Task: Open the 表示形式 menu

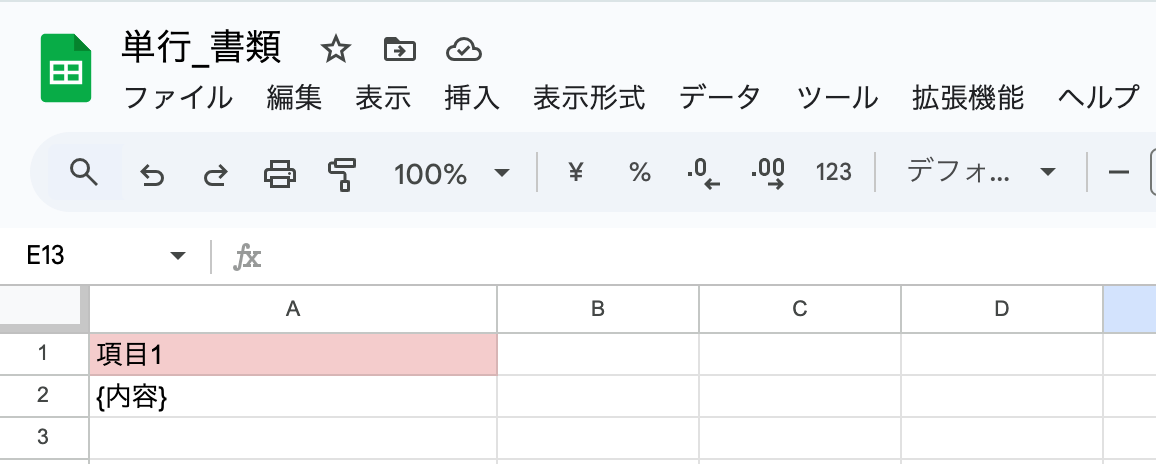Action: tap(589, 98)
